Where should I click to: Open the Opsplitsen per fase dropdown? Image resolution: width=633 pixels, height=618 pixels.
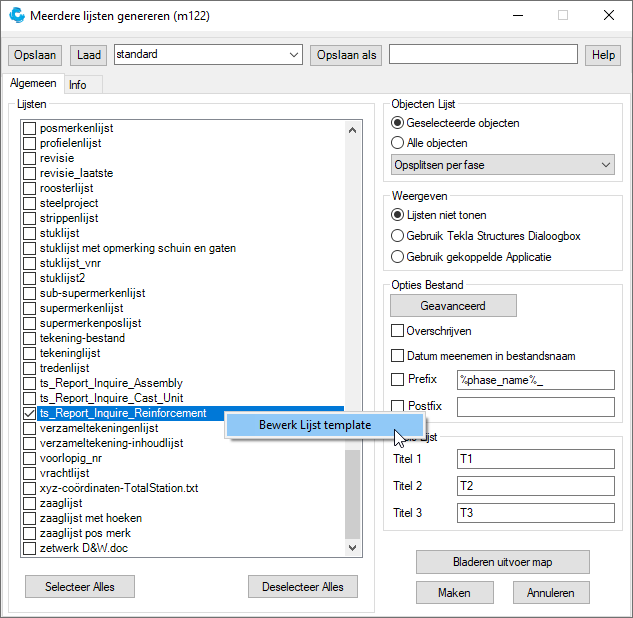(503, 165)
